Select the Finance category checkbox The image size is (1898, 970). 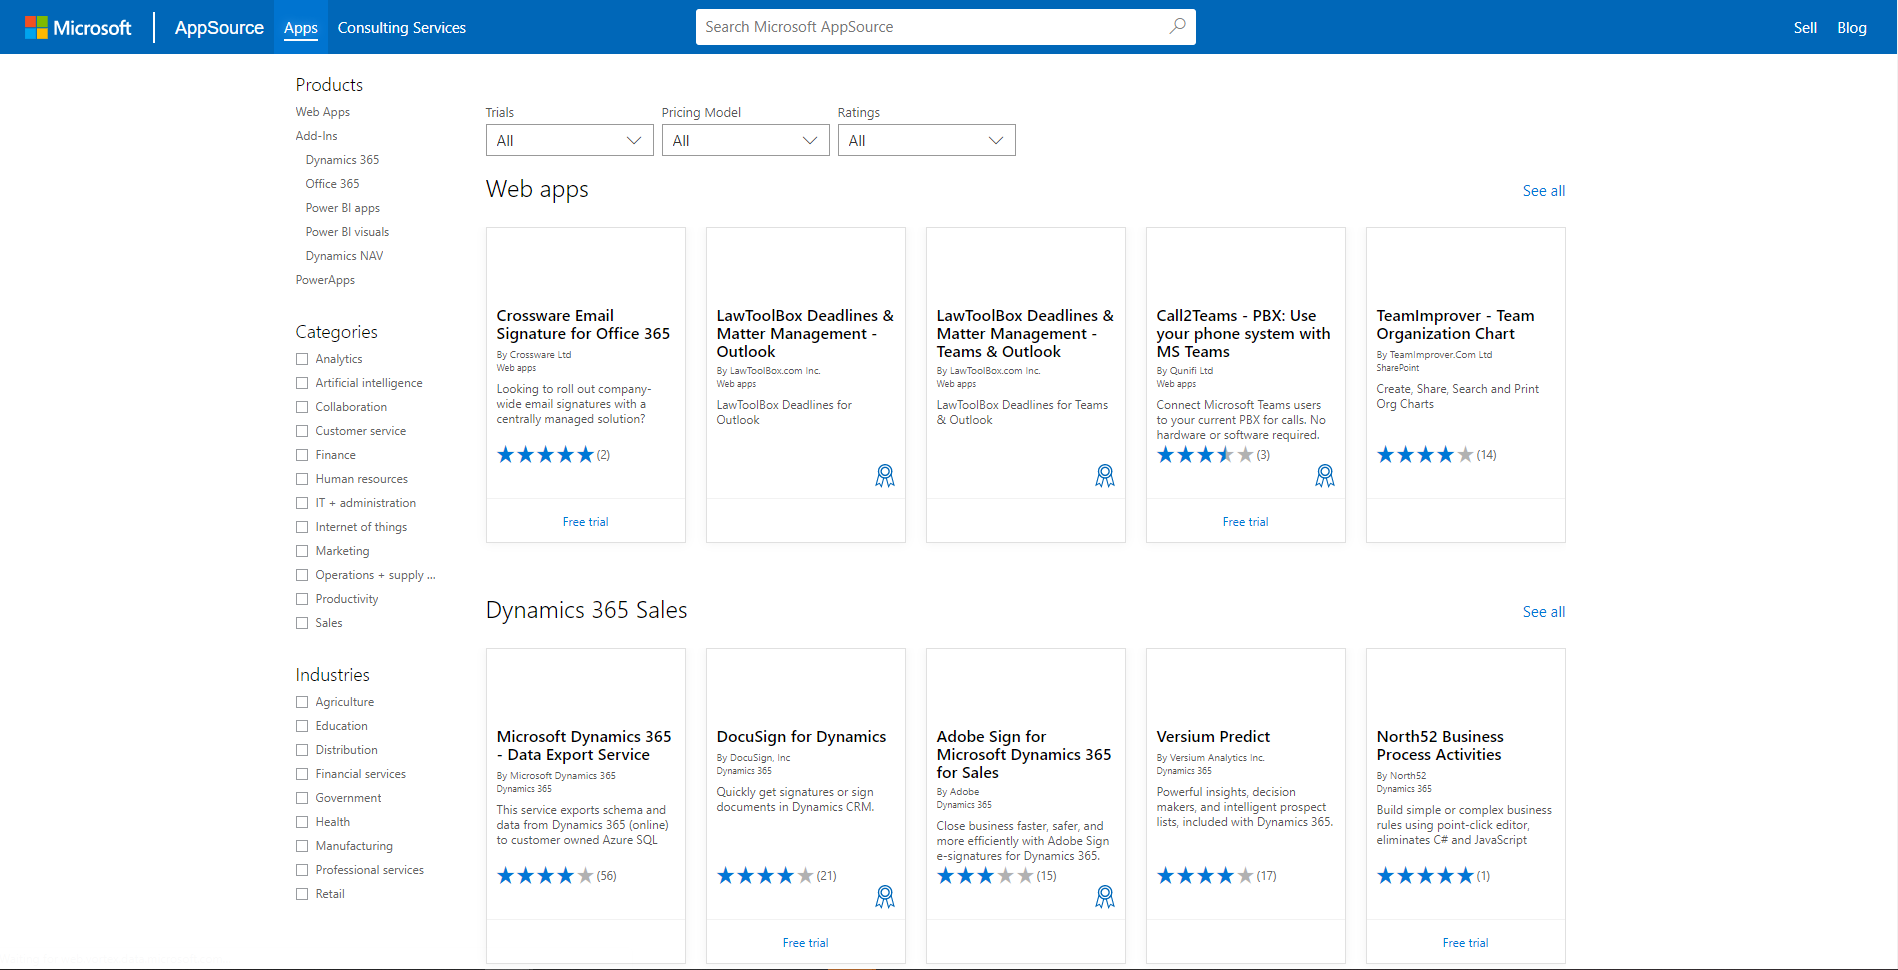coord(302,455)
